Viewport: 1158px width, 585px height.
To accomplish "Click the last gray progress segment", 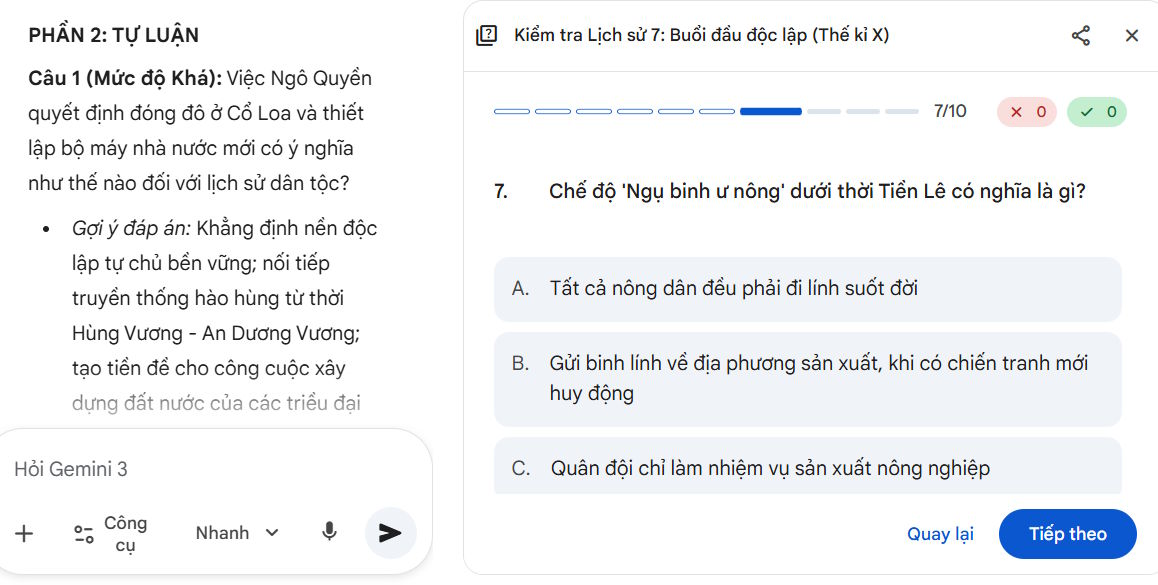I will [900, 111].
